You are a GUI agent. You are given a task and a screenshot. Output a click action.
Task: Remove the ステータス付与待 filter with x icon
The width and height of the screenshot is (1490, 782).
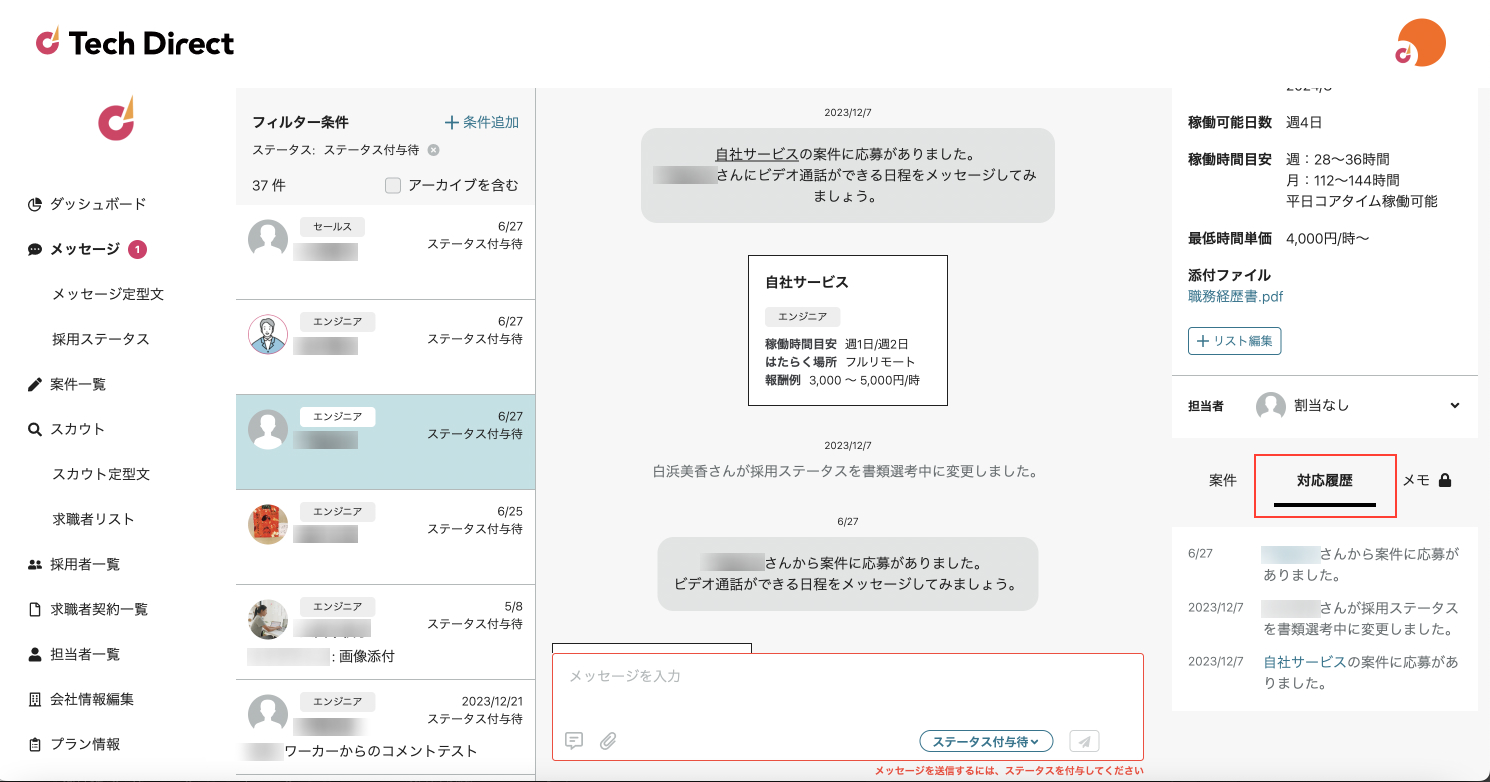tap(433, 150)
